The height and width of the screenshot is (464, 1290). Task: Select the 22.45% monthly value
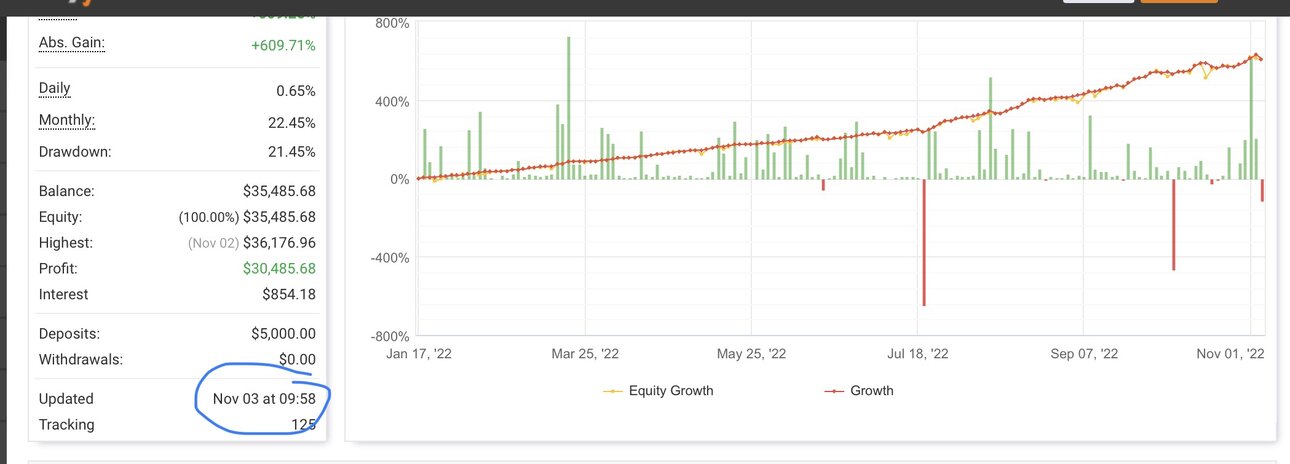coord(292,122)
